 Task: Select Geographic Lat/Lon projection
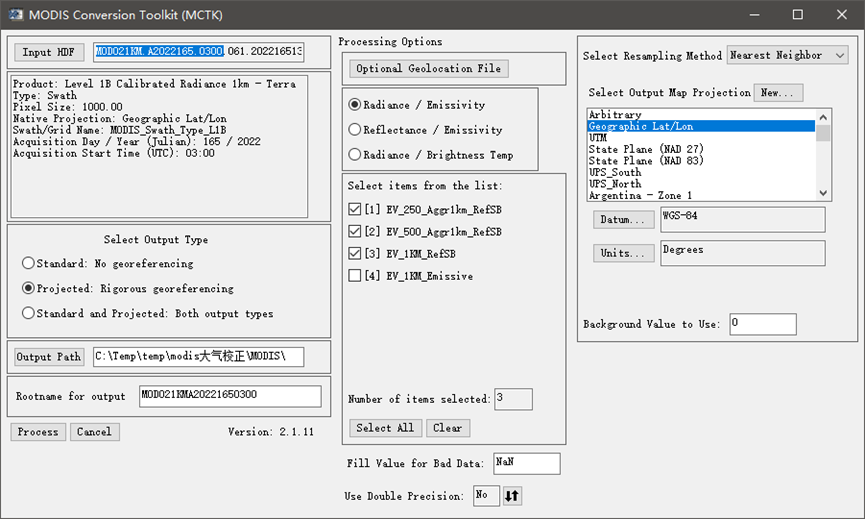click(701, 126)
